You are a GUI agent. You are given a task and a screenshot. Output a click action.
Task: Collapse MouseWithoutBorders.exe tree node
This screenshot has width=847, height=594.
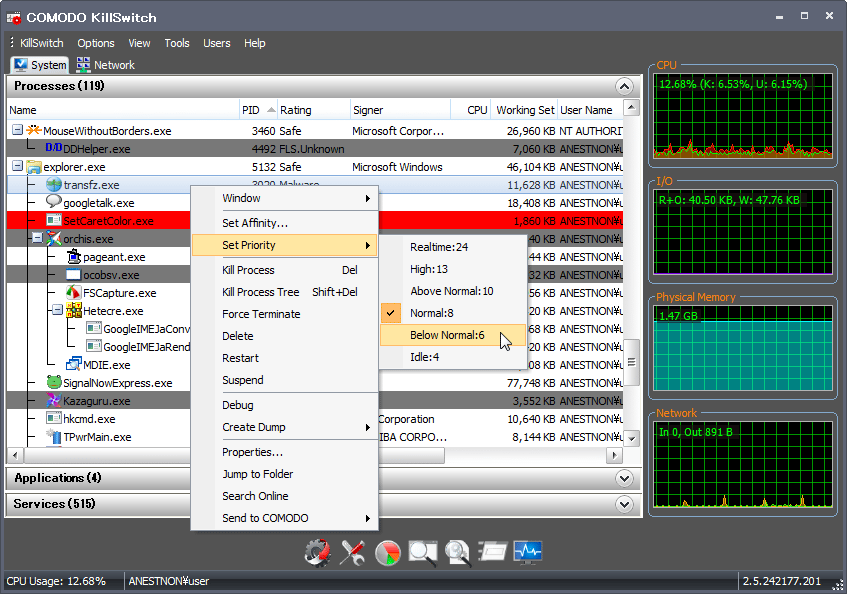17,130
